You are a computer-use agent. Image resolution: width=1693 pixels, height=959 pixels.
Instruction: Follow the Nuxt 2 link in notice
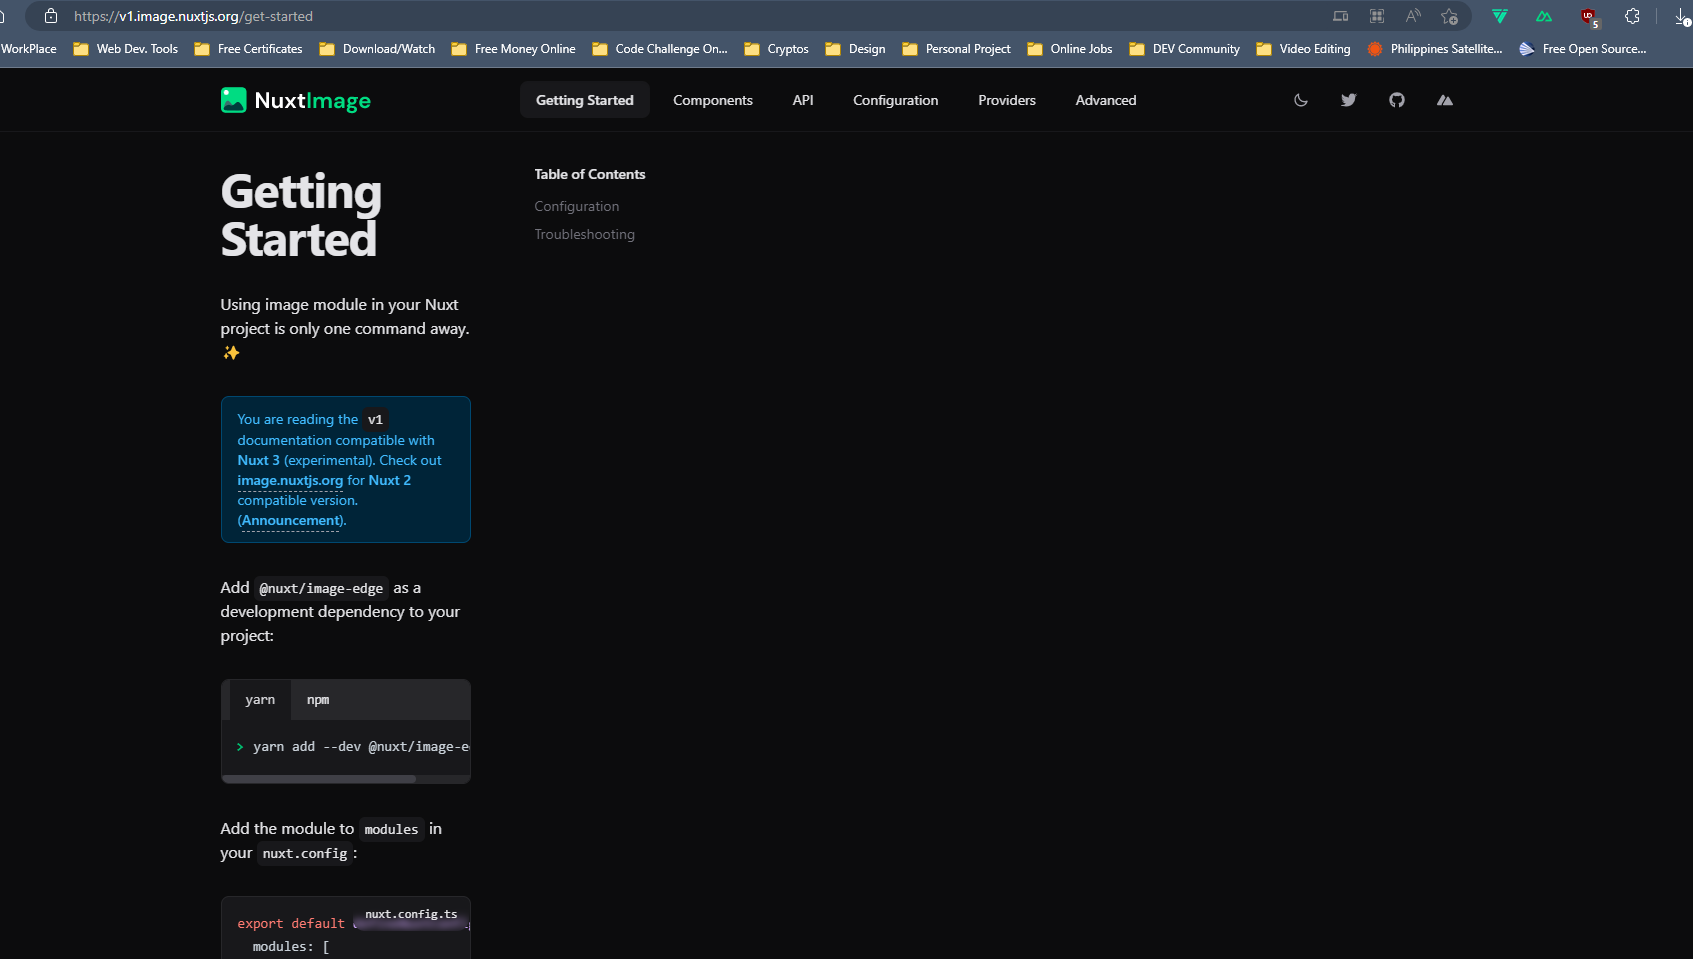[390, 480]
